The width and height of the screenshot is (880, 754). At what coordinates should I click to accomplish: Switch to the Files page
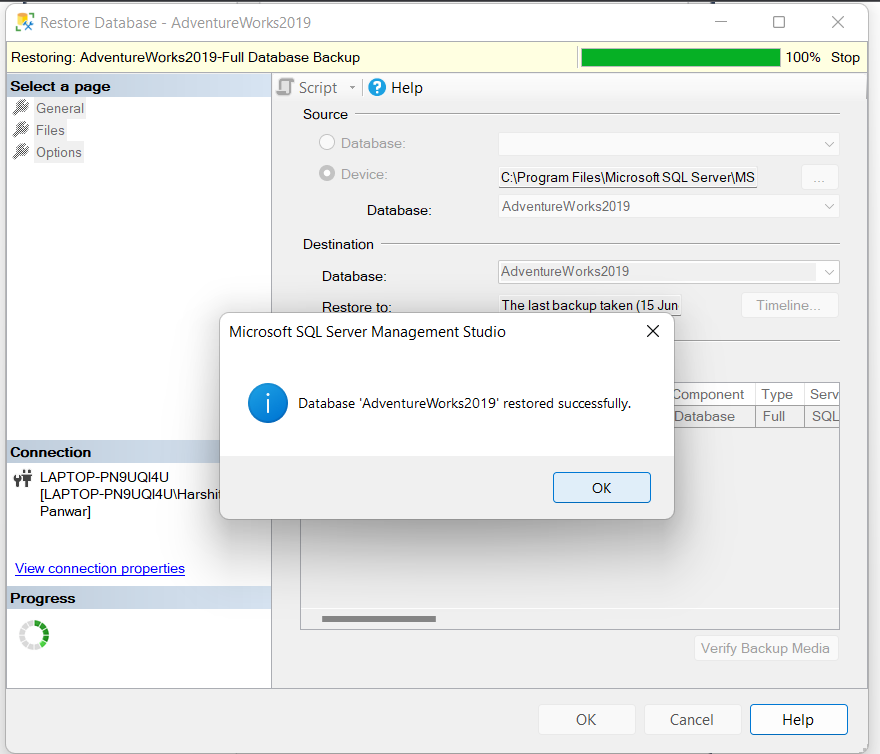[50, 130]
